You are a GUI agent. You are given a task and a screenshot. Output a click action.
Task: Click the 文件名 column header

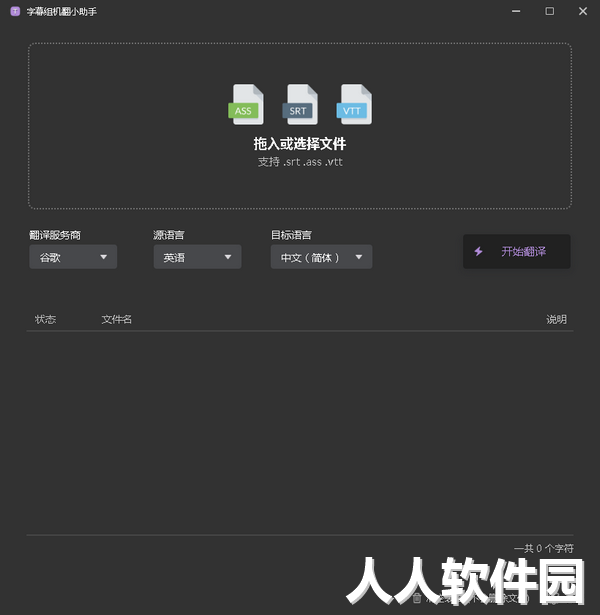click(116, 319)
